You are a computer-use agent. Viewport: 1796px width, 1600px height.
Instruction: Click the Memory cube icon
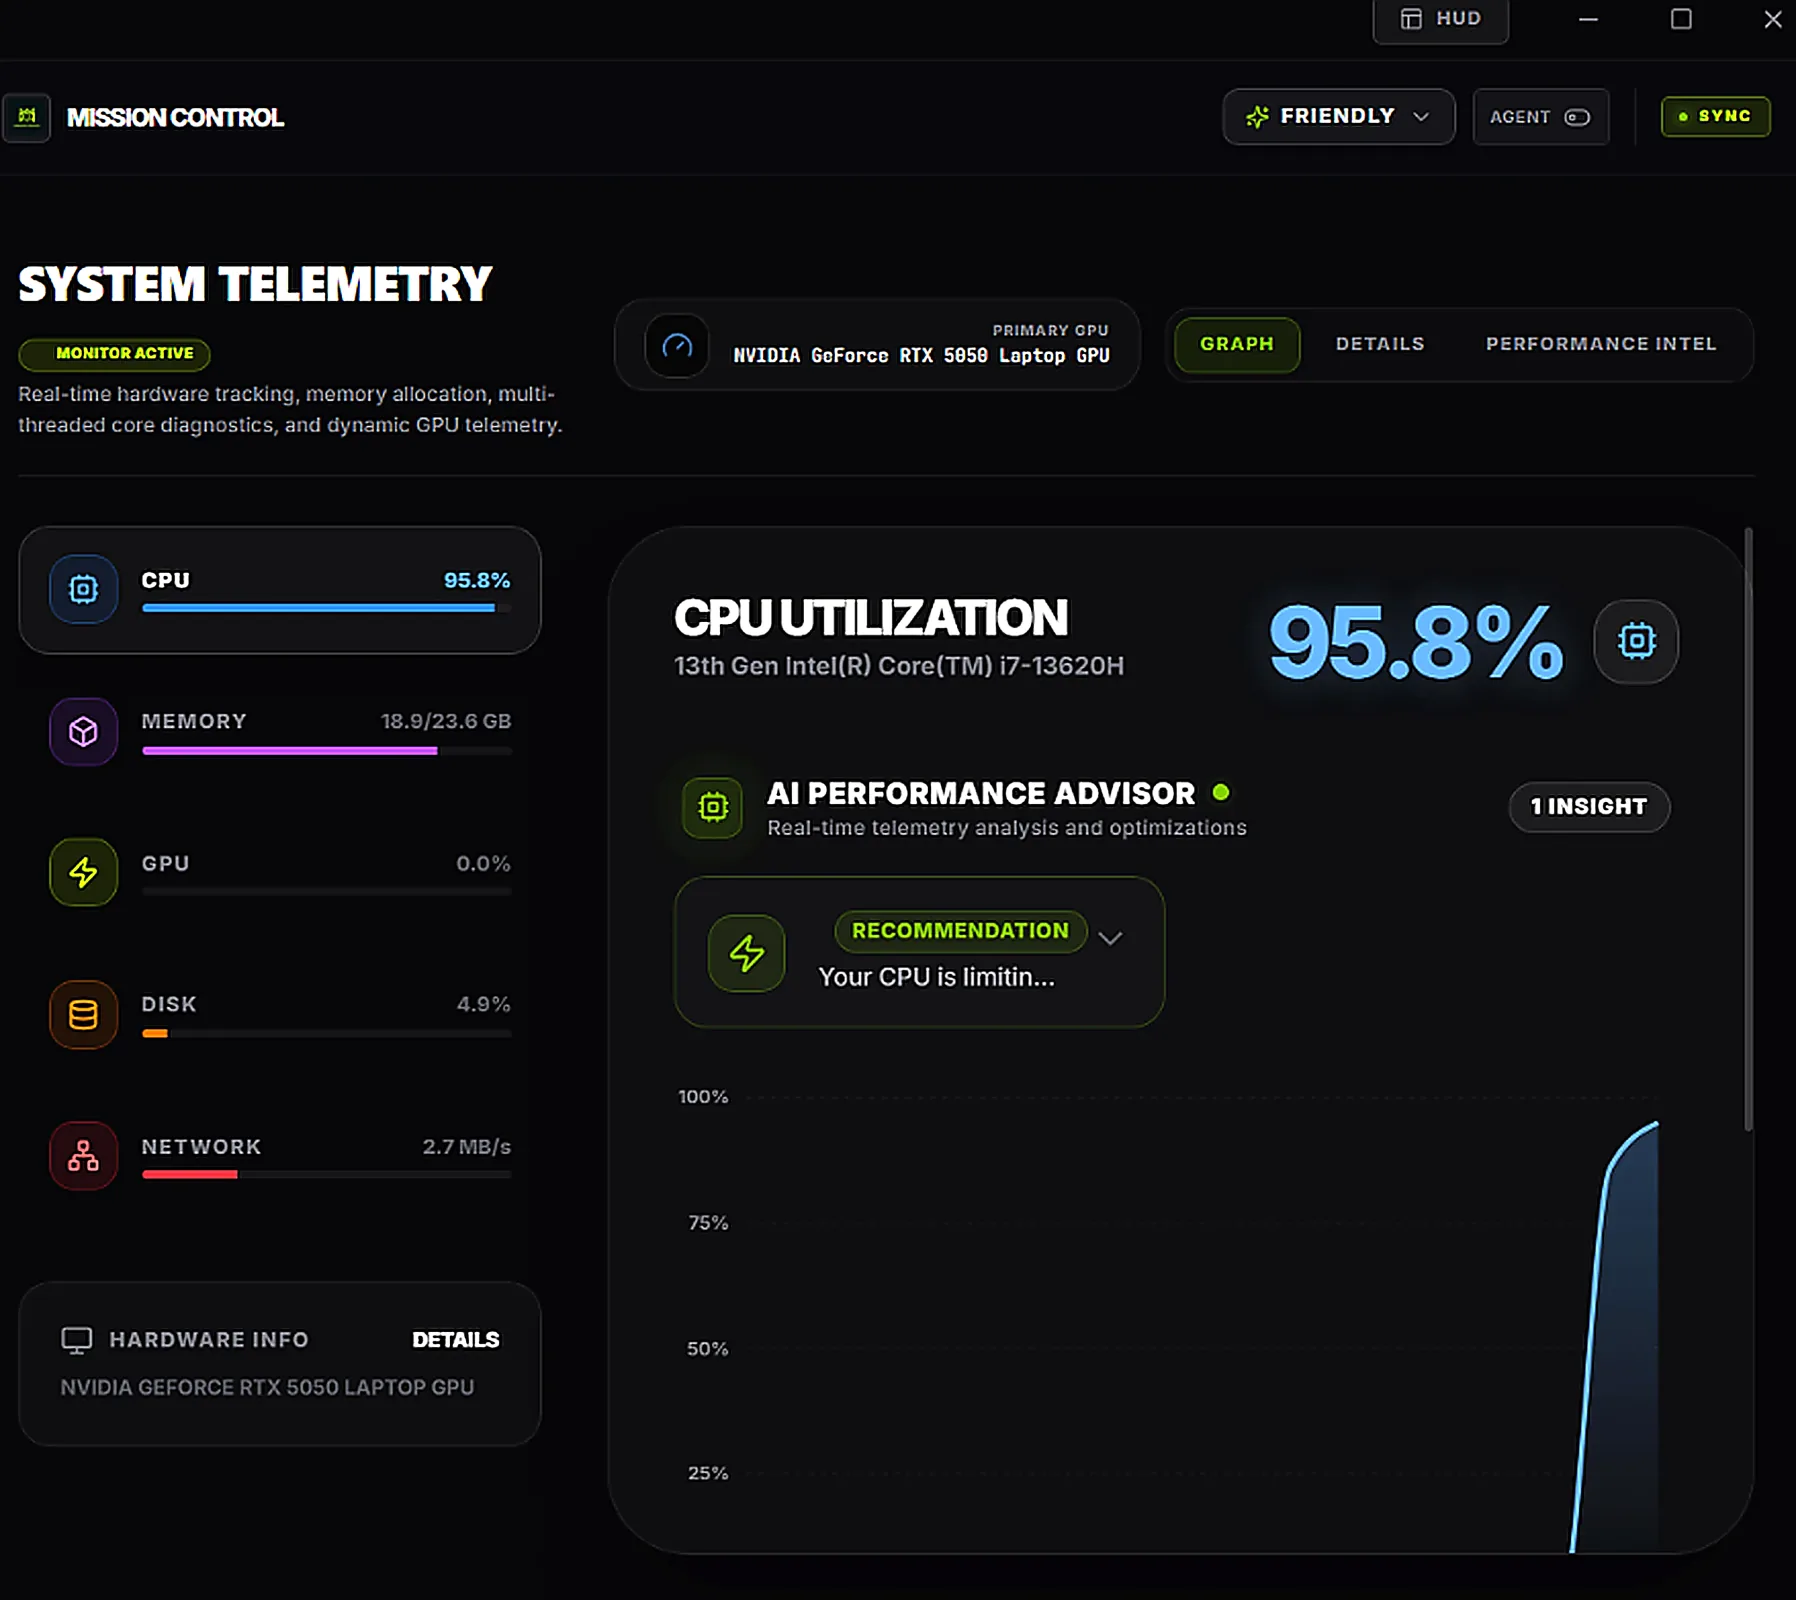click(x=84, y=731)
